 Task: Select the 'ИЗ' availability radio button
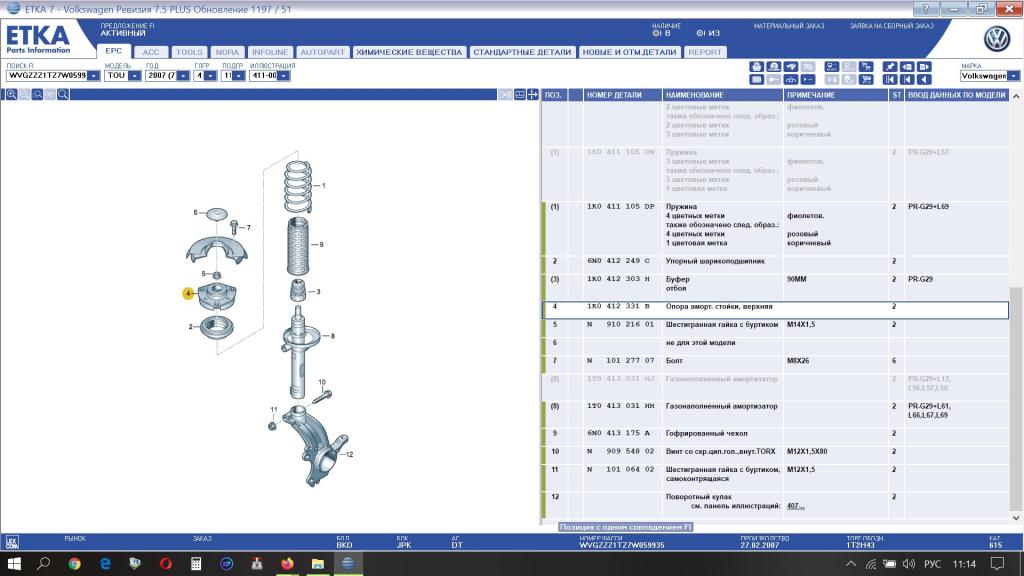point(700,33)
